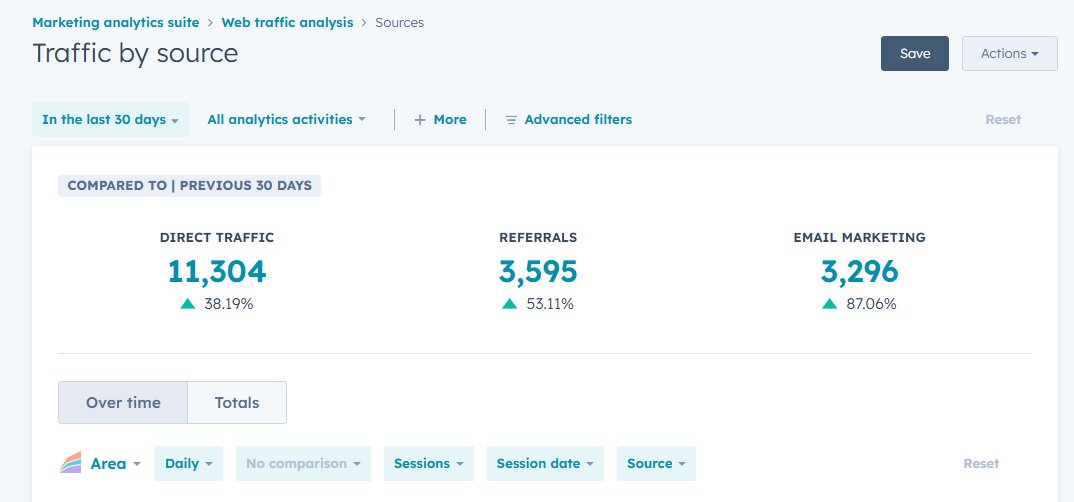Switch to the Over time tab
This screenshot has height=502, width=1074.
pos(123,403)
